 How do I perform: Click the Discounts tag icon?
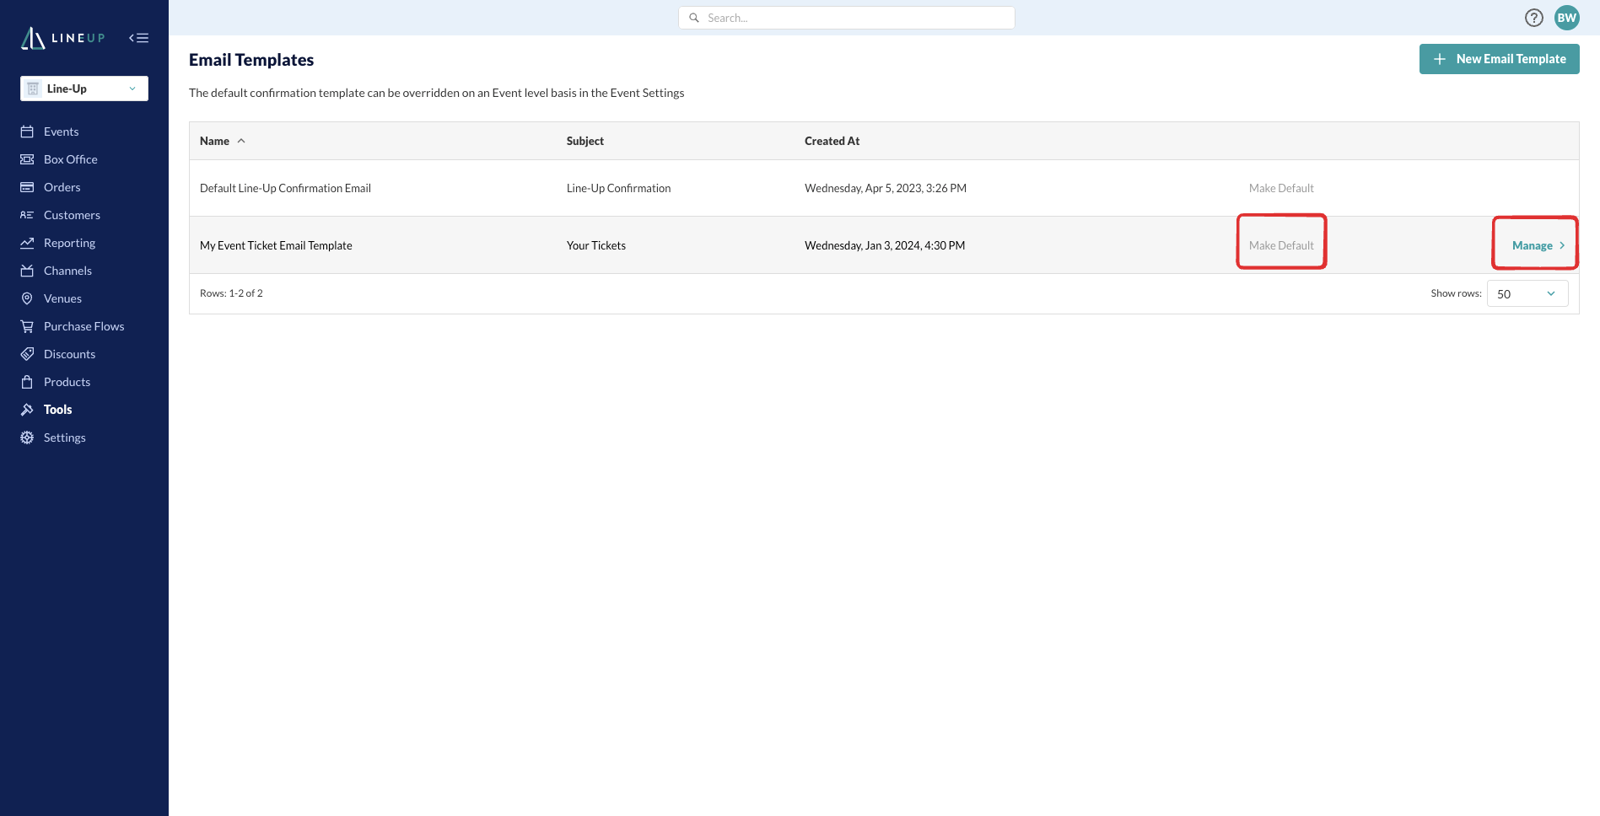[x=27, y=354]
